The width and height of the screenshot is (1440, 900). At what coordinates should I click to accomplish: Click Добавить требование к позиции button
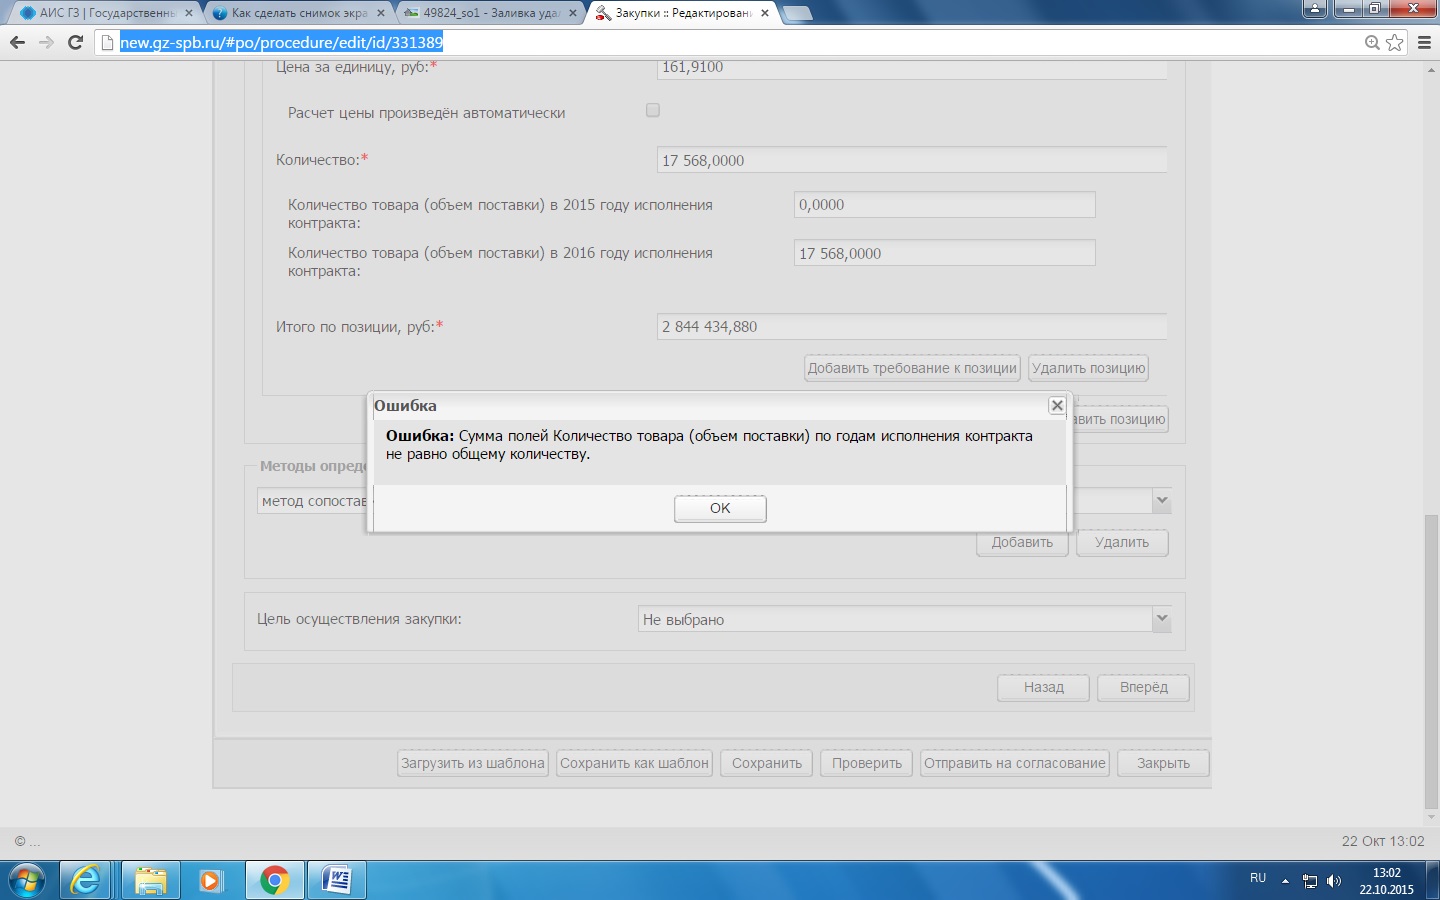coord(912,368)
